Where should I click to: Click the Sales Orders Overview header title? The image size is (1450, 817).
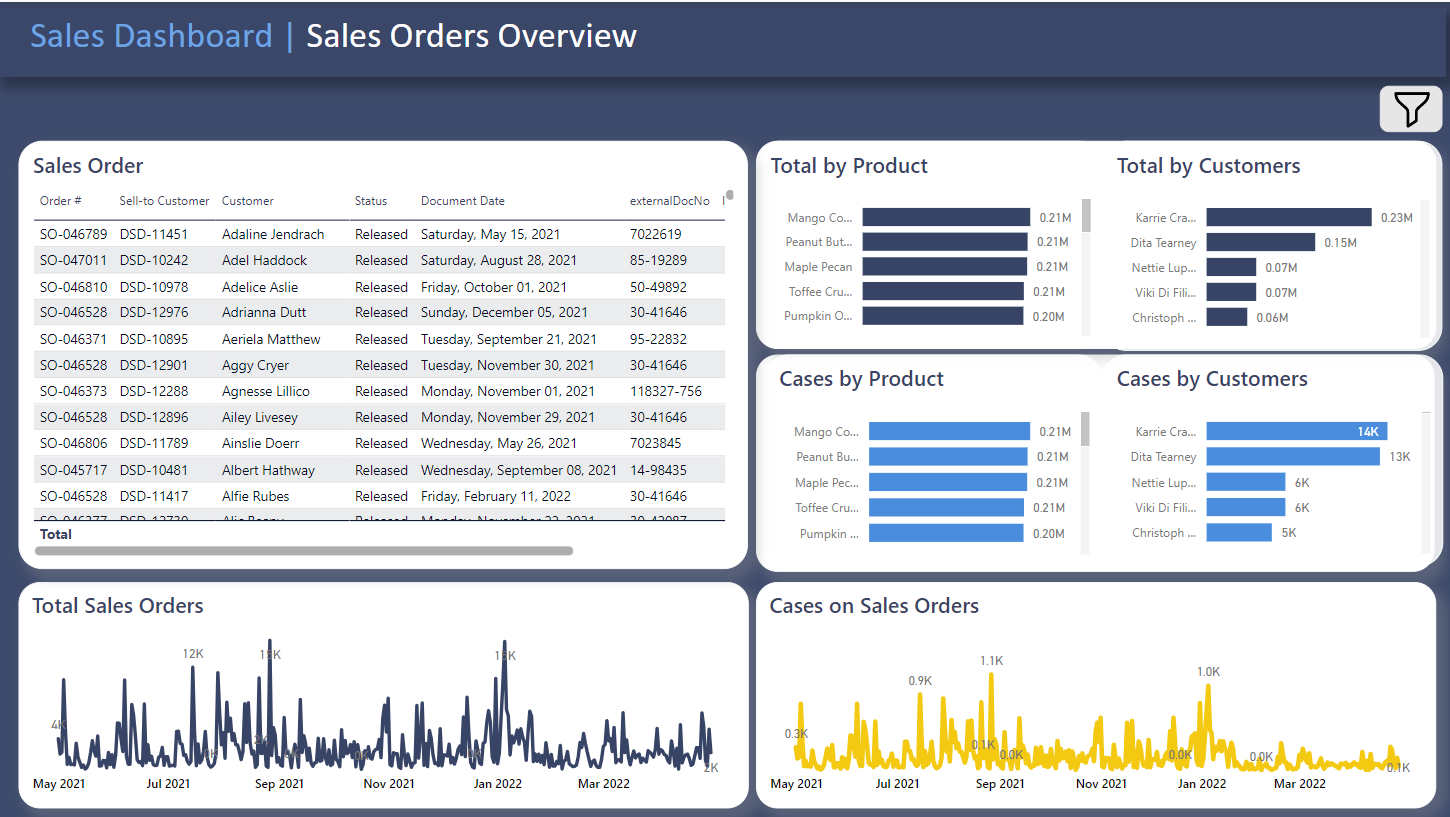tap(471, 36)
